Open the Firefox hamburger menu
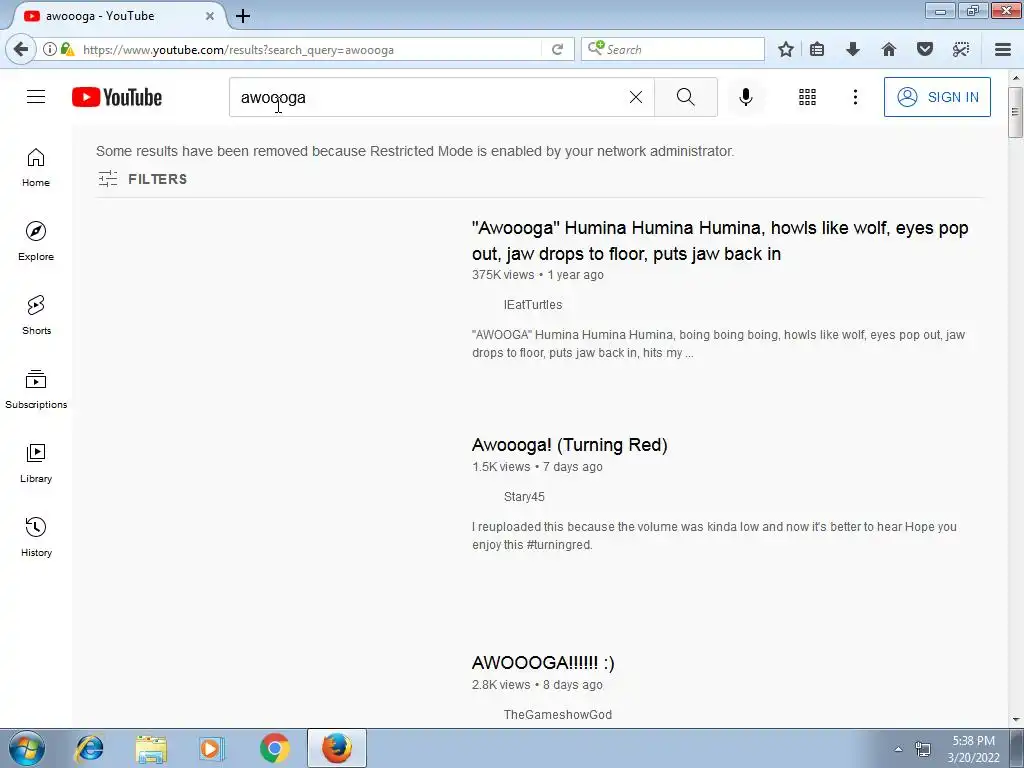 (1003, 50)
